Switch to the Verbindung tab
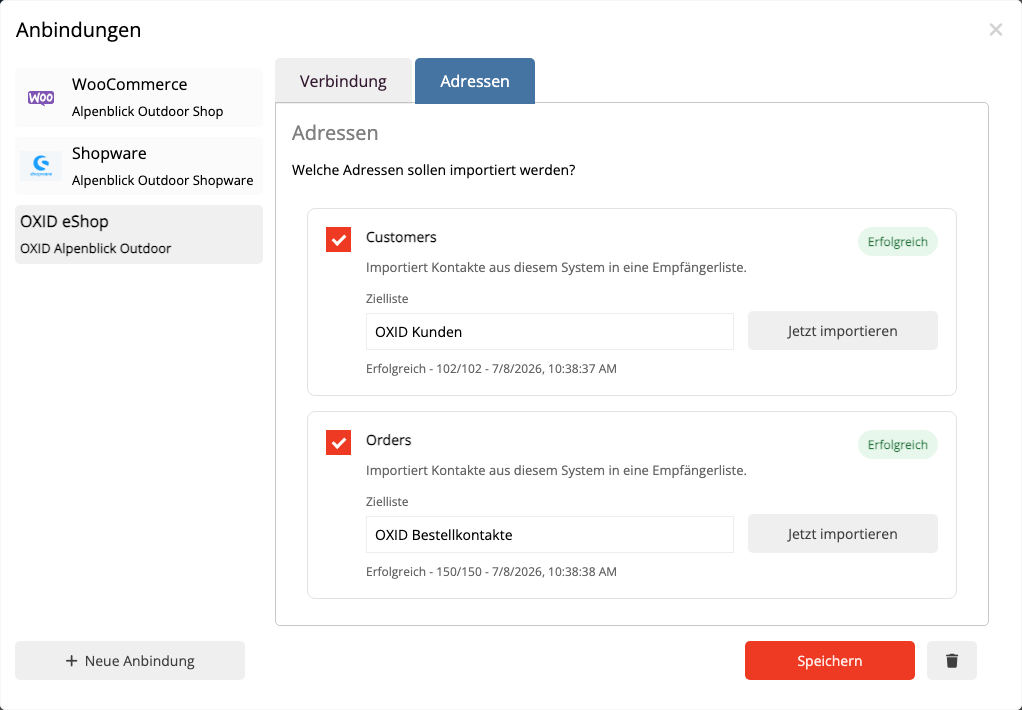 (343, 81)
